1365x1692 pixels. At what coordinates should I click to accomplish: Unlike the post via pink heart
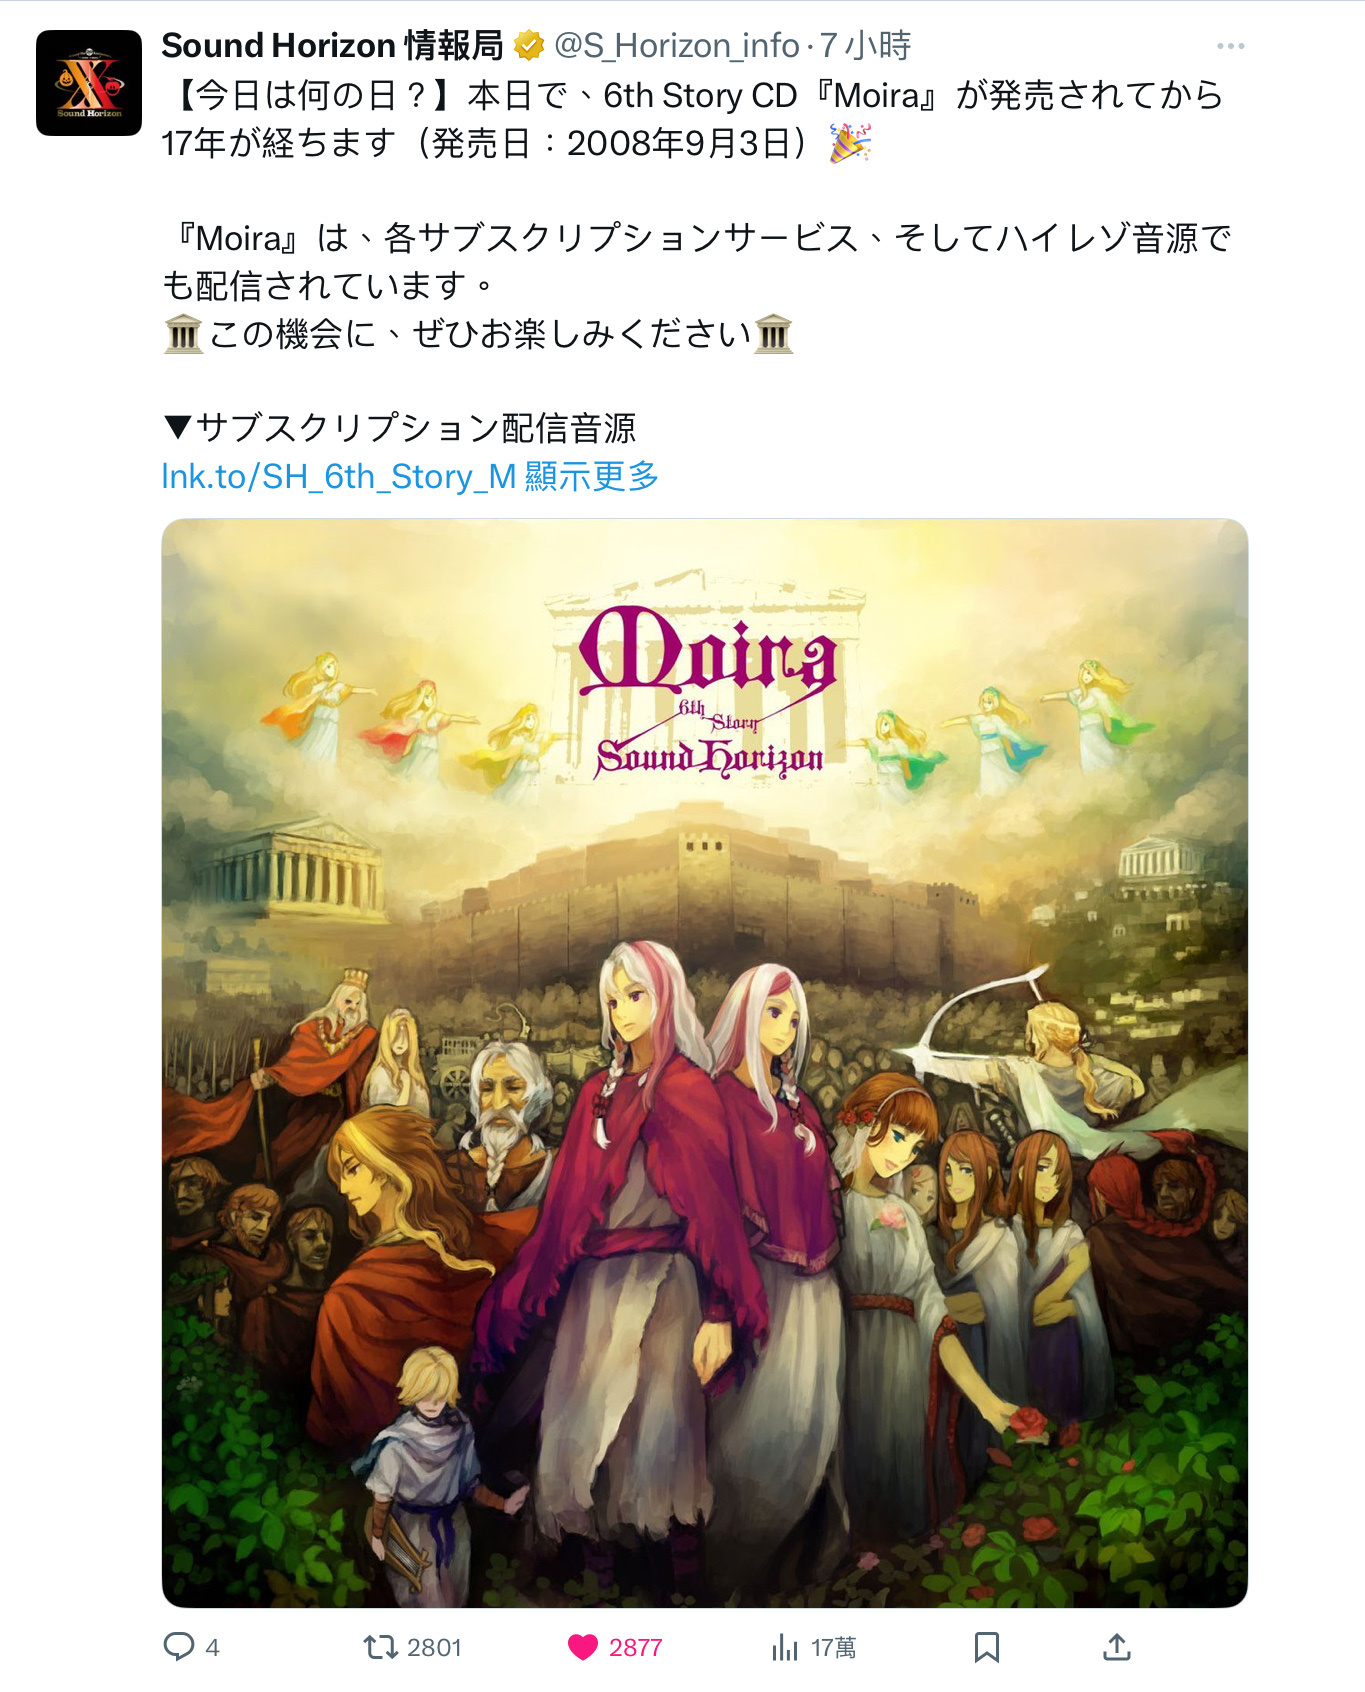pos(582,1647)
